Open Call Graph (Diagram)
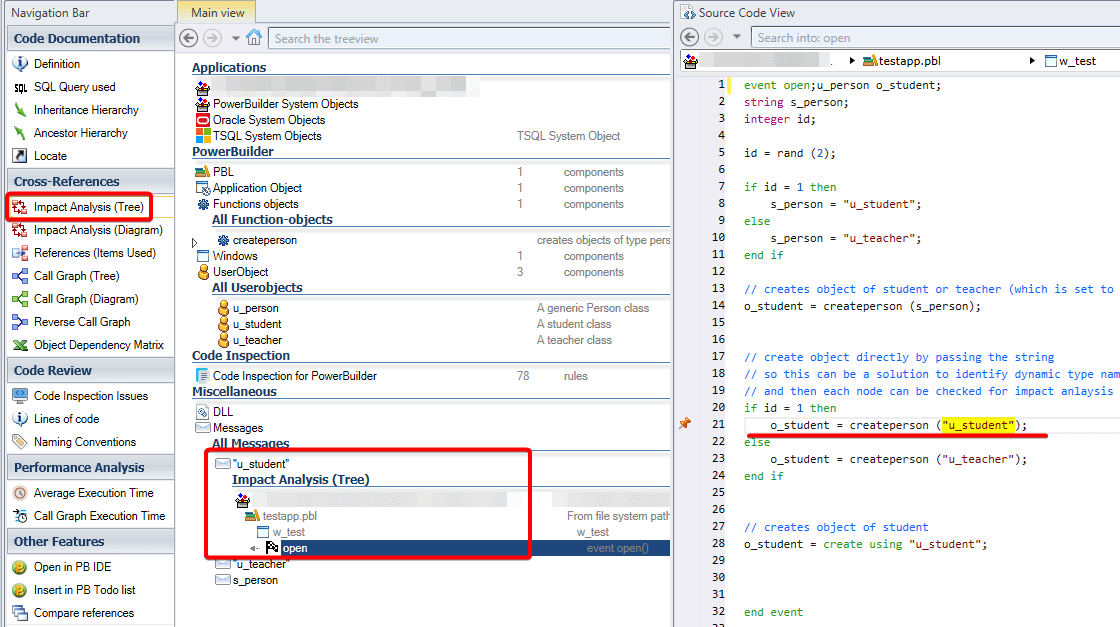Screen dimensions: 1120x627 click(85, 299)
